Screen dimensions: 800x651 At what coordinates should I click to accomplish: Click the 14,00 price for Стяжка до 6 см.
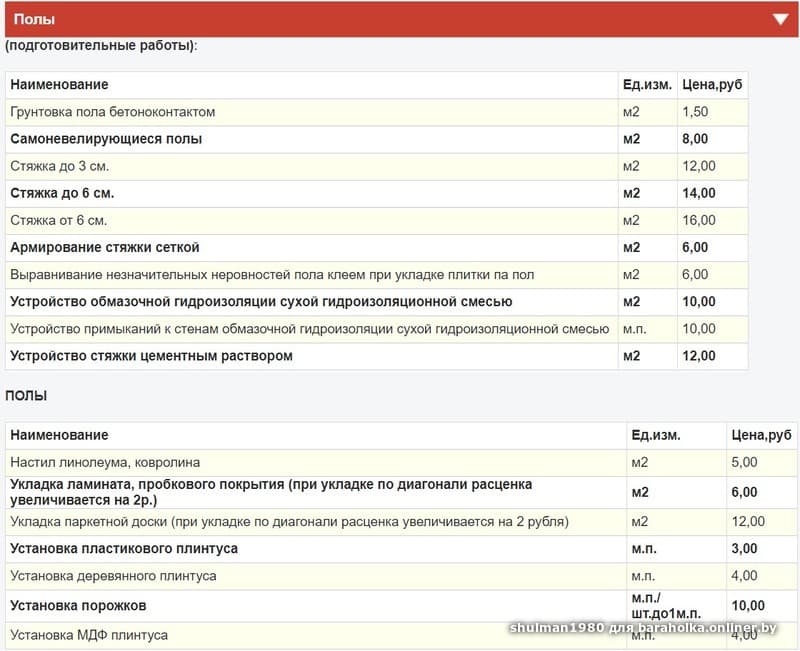click(699, 193)
